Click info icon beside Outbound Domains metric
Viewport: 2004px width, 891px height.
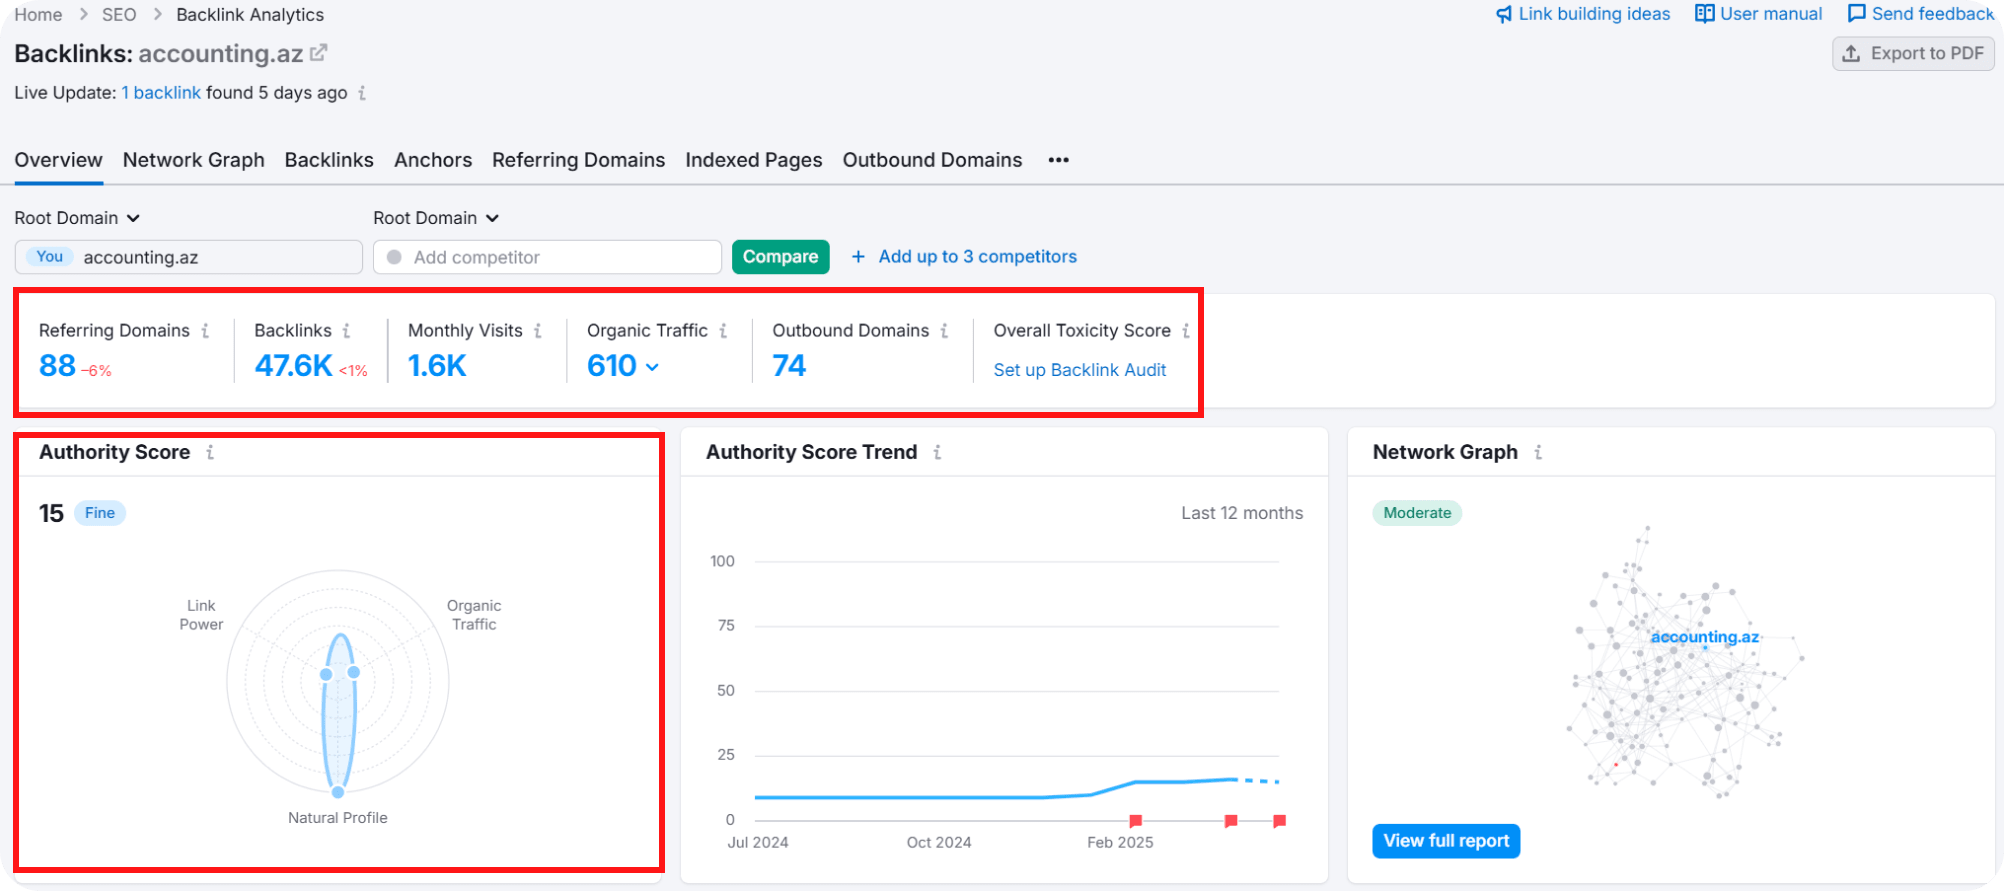[x=944, y=331]
